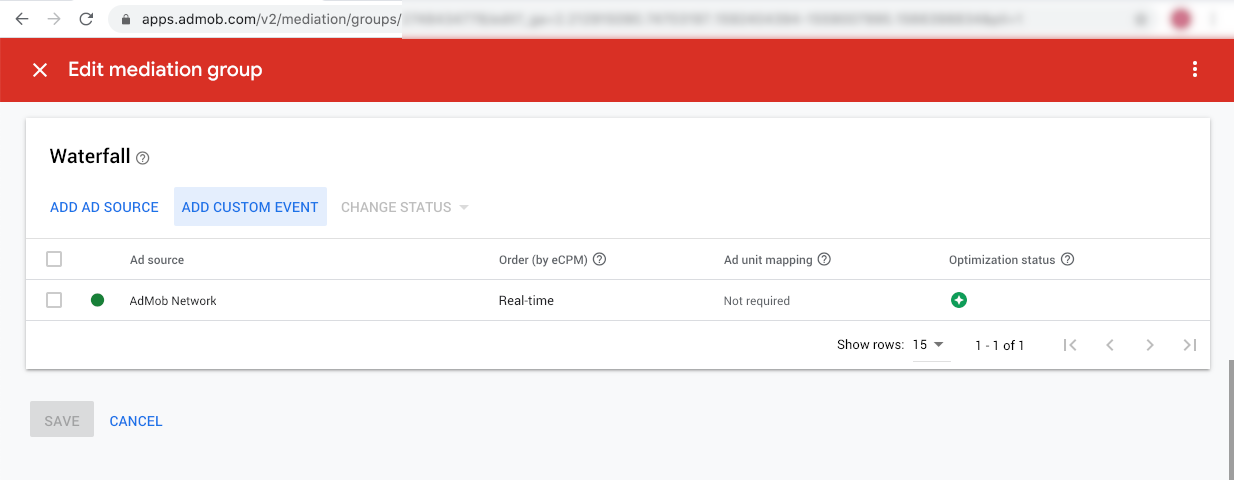
Task: Click browser back arrow
Action: click(x=22, y=18)
